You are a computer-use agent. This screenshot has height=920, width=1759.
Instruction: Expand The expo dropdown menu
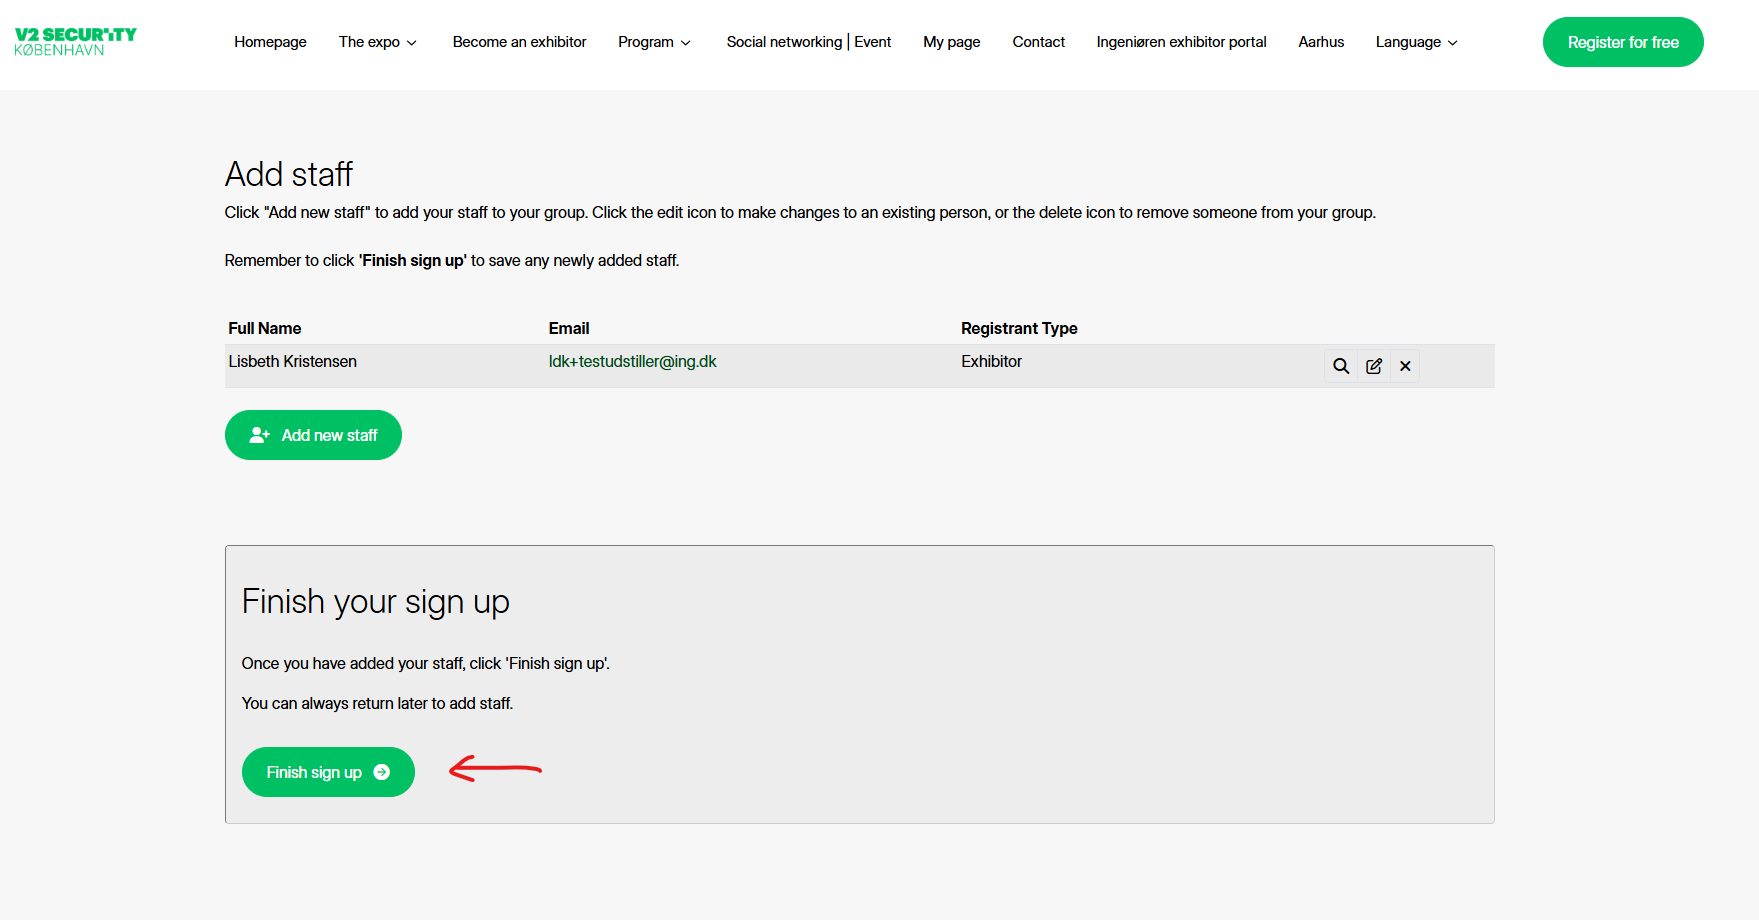pyautogui.click(x=377, y=42)
